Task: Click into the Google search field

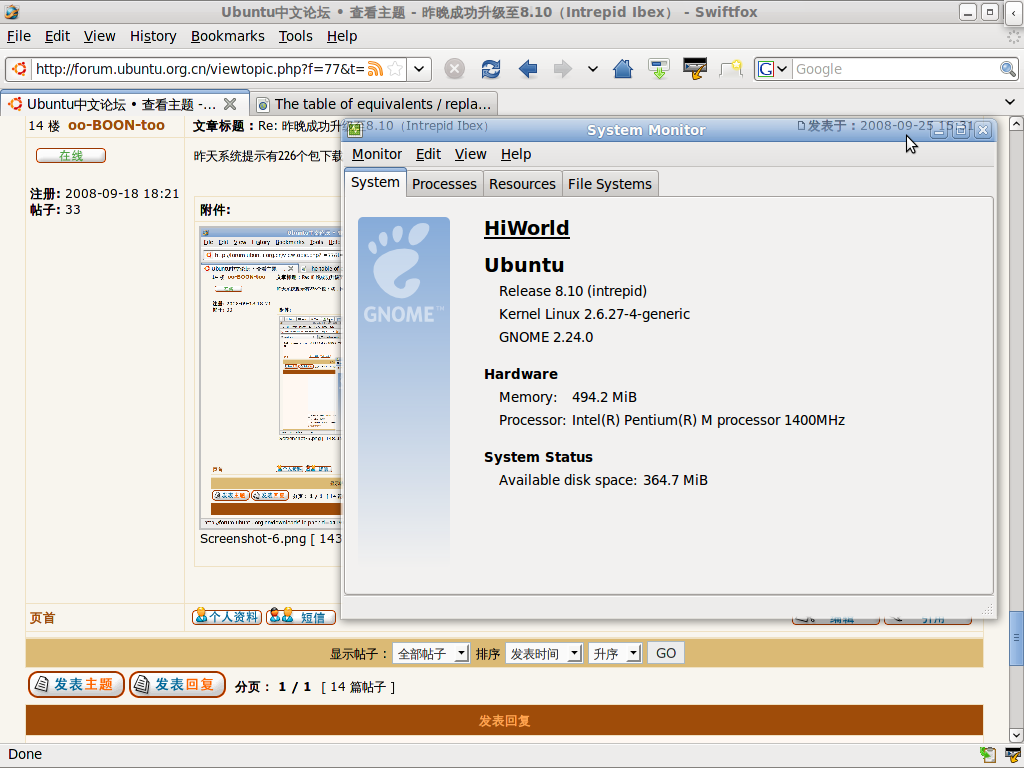Action: coord(896,69)
